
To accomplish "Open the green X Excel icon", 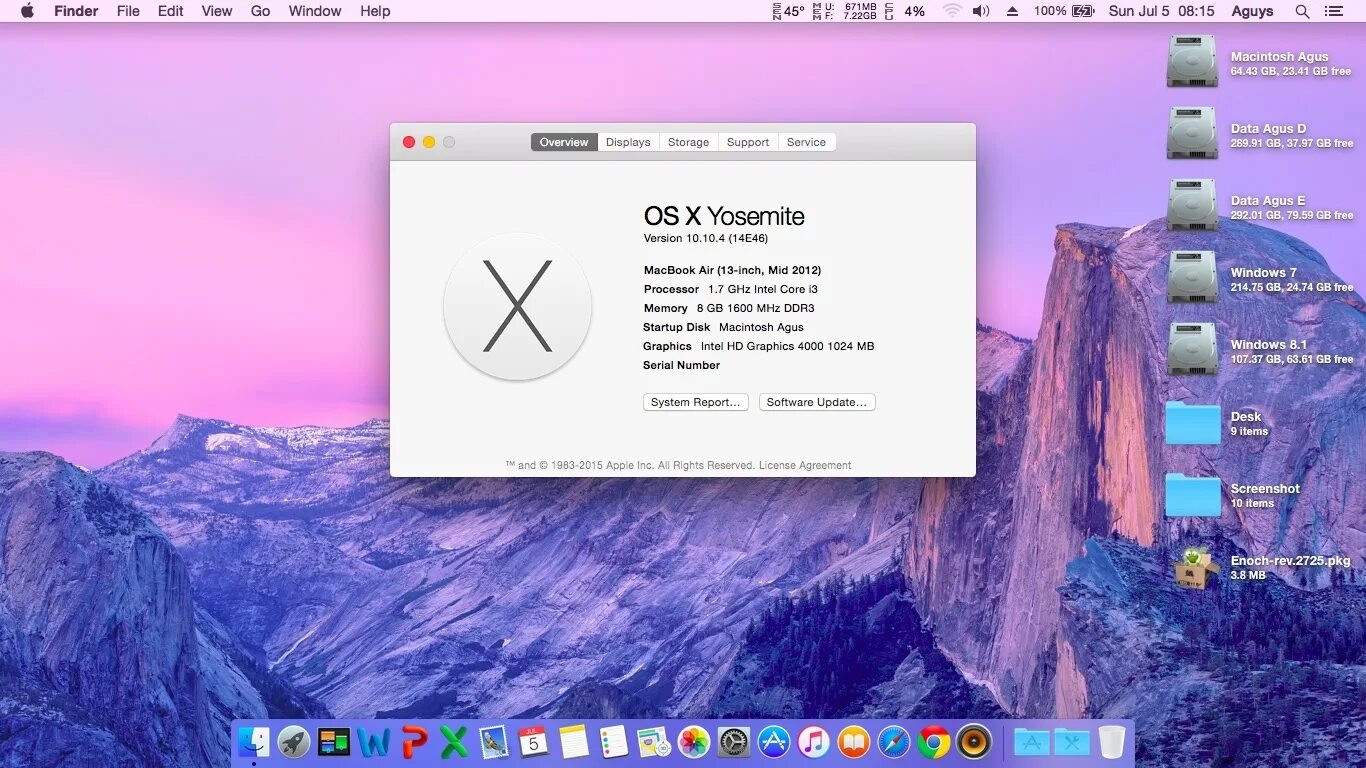I will (454, 741).
